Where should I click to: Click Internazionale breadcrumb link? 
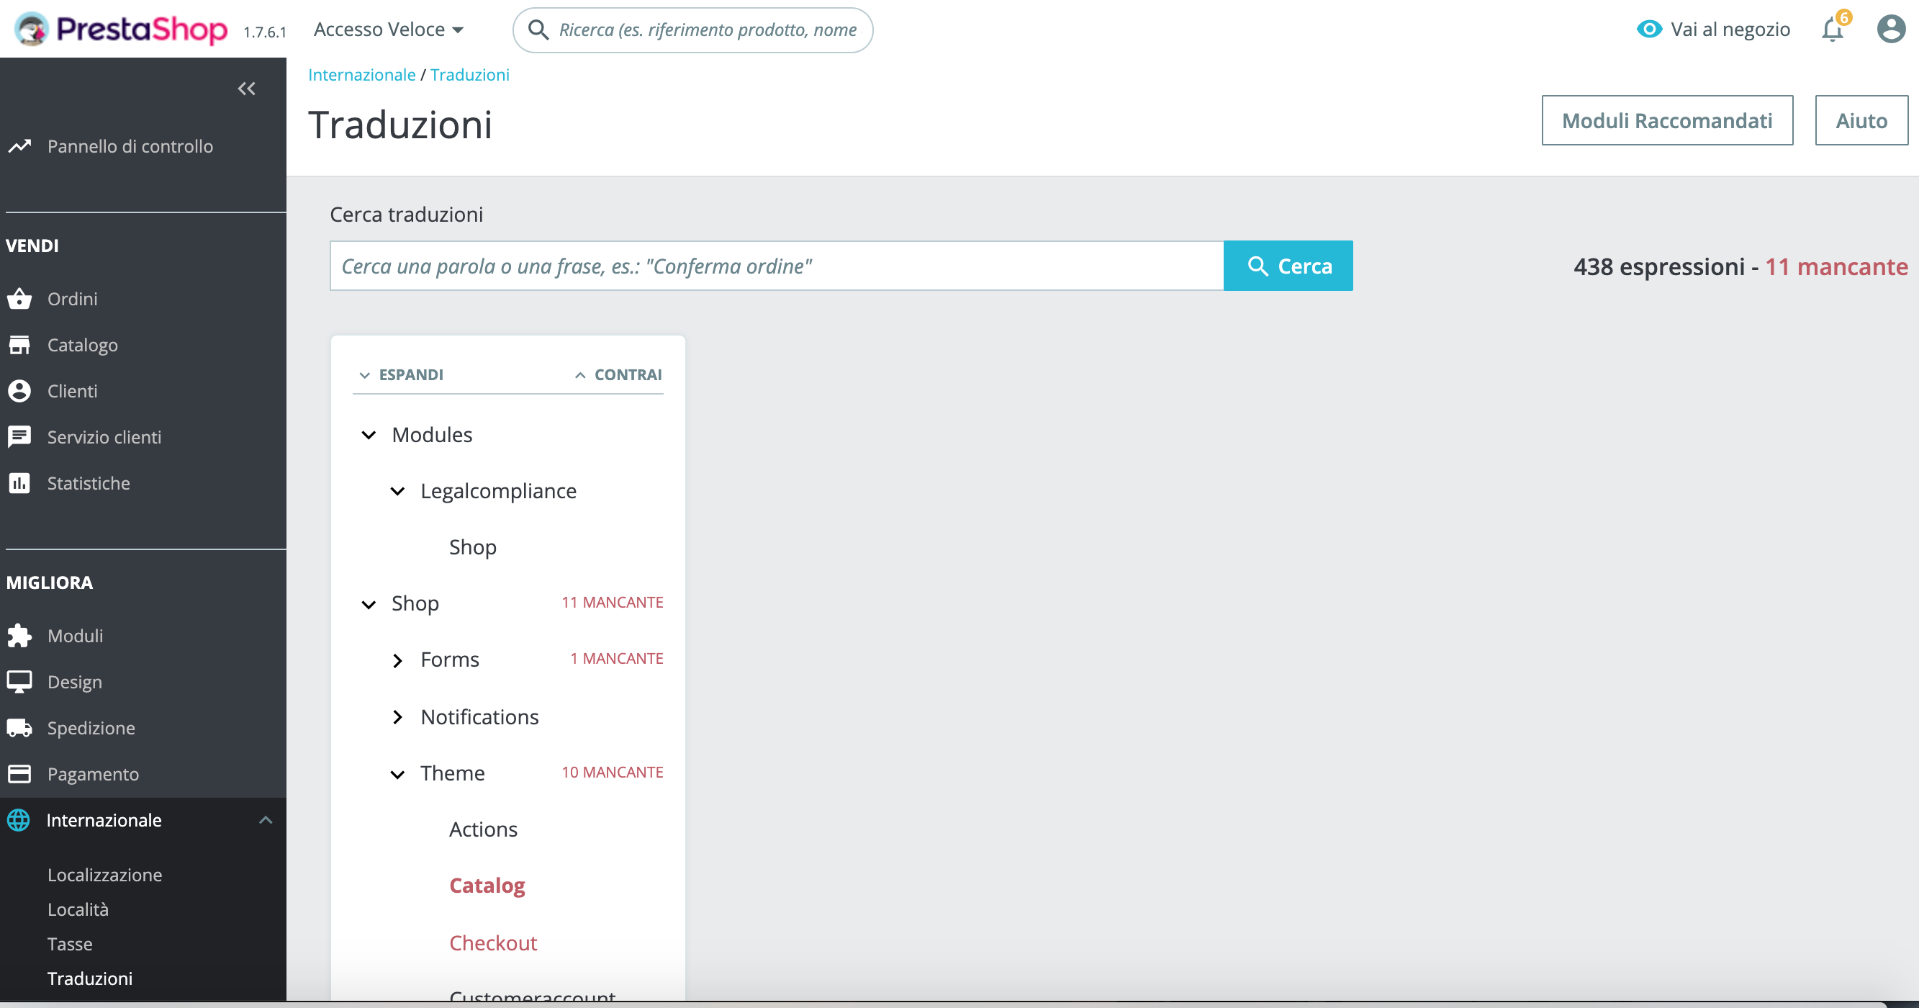click(x=362, y=75)
